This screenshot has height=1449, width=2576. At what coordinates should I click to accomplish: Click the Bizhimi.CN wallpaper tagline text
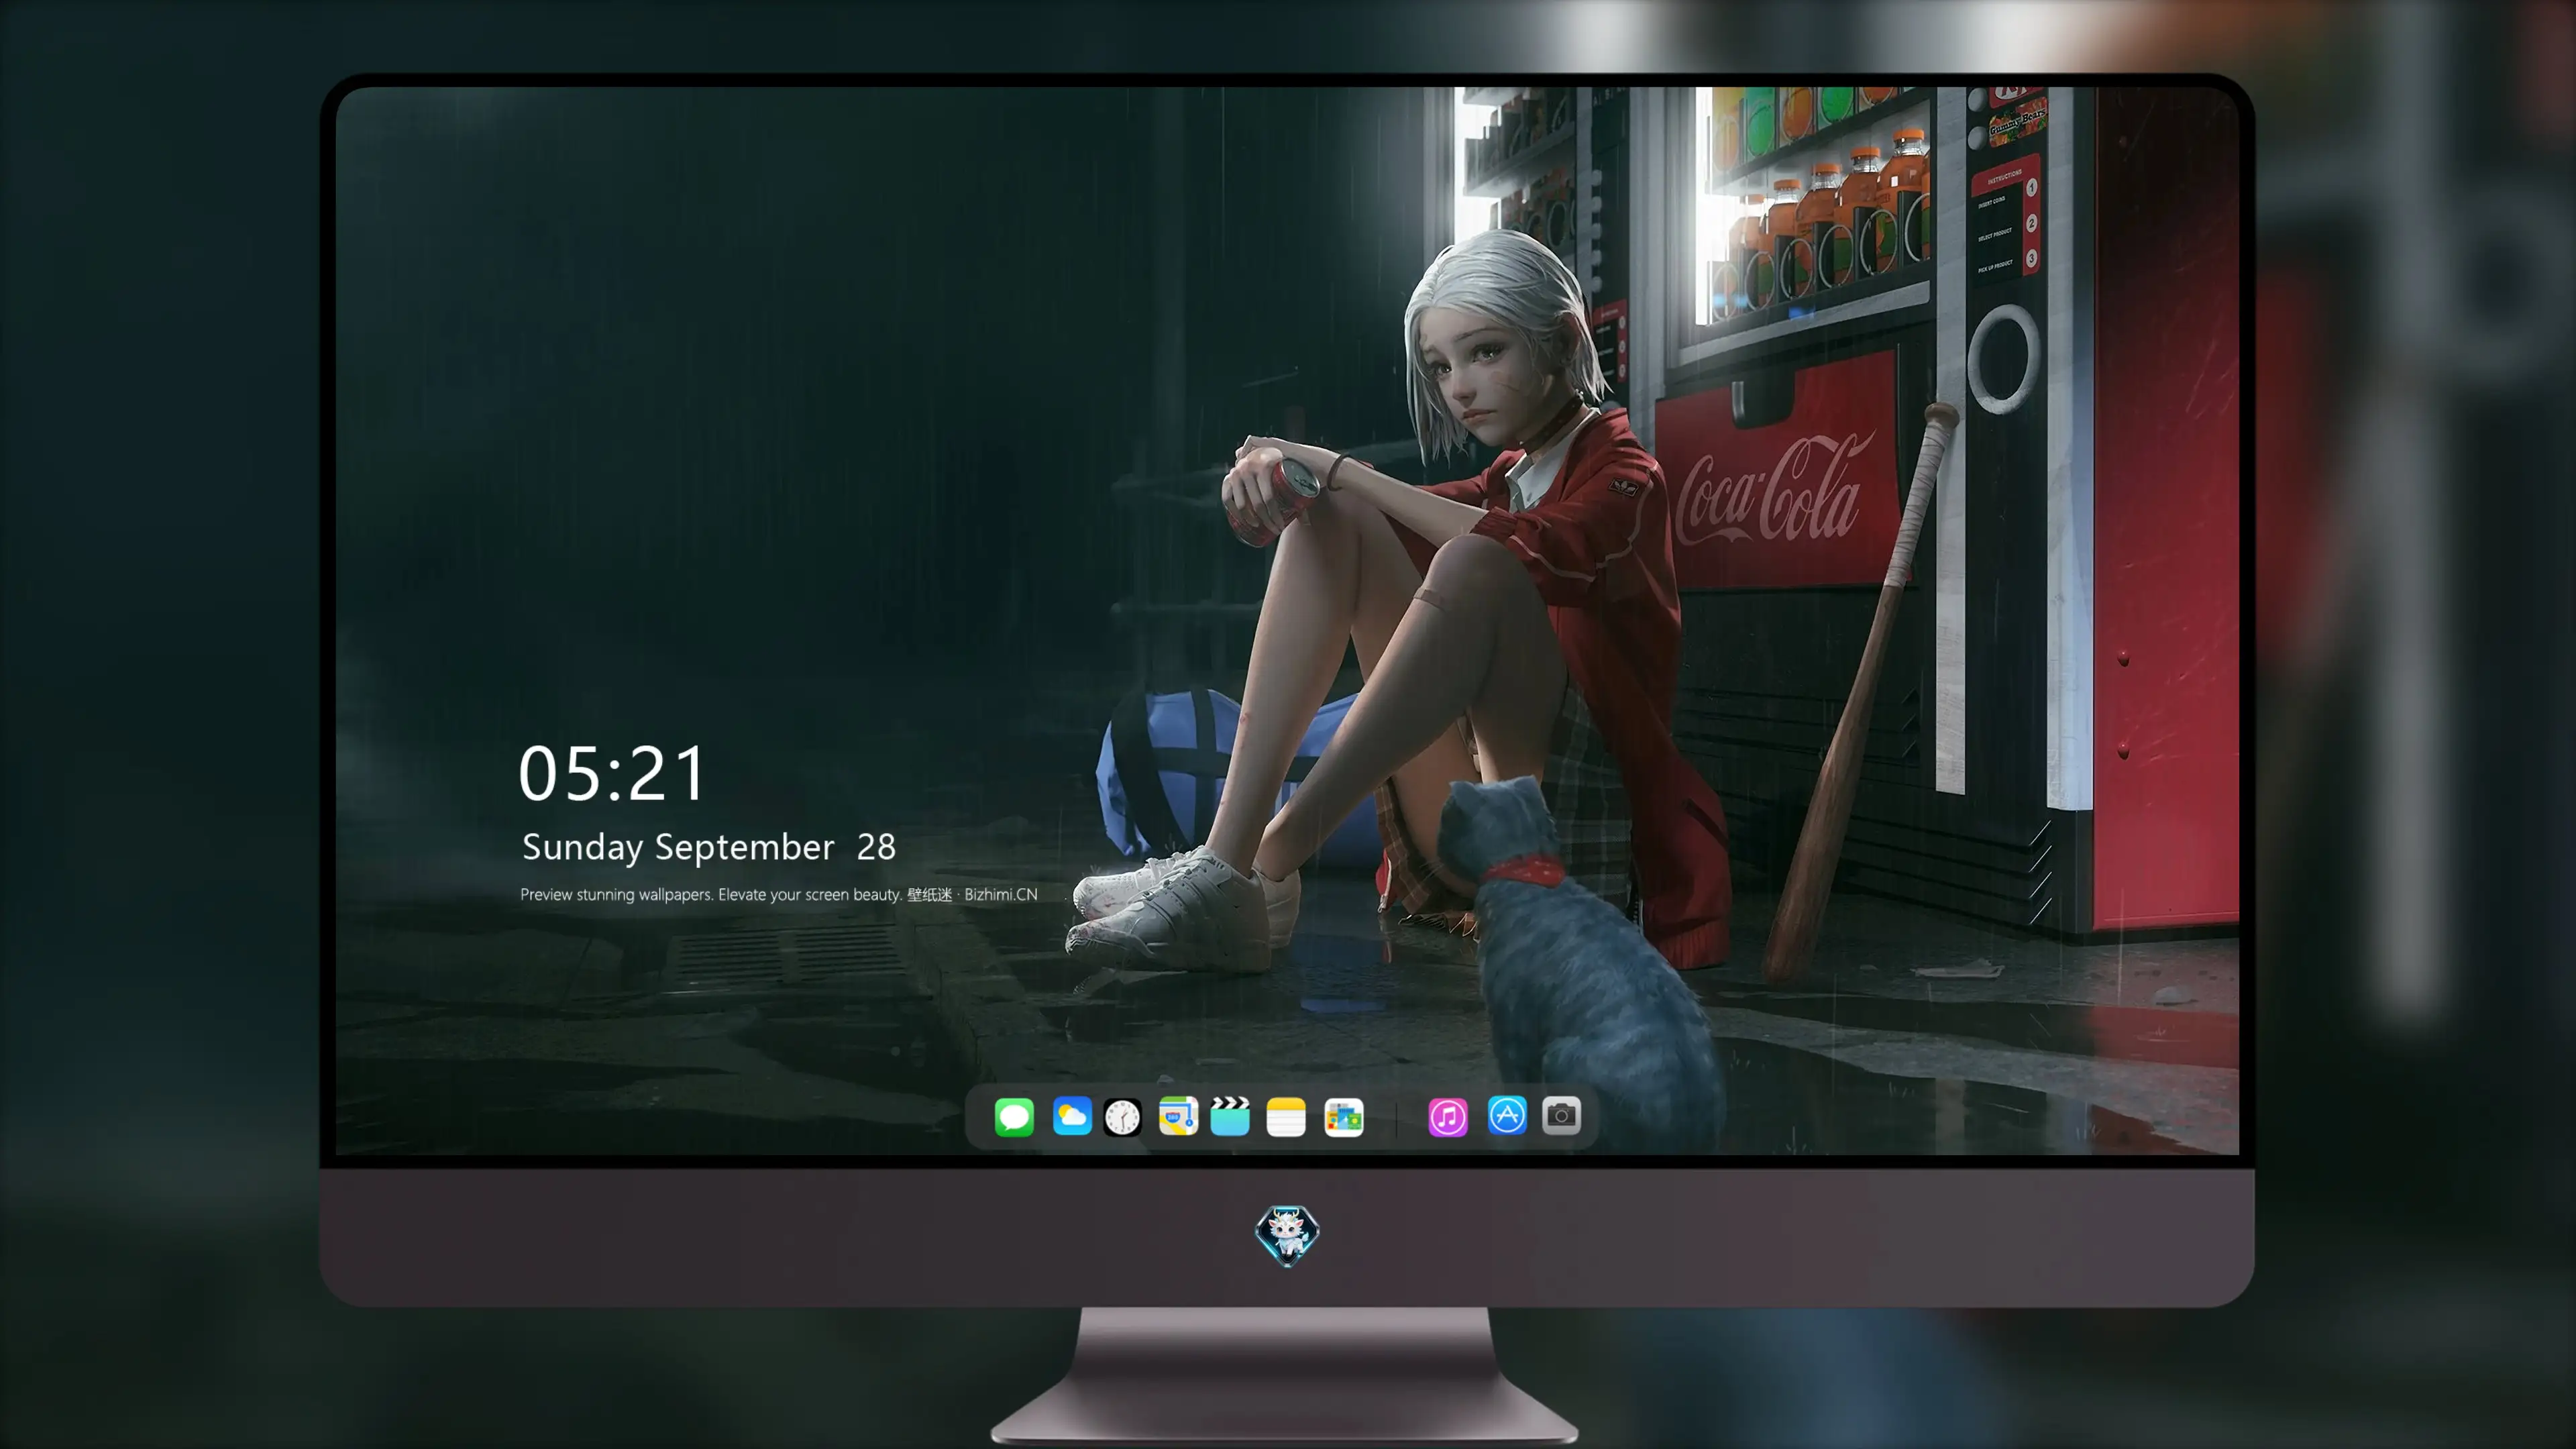tap(779, 894)
